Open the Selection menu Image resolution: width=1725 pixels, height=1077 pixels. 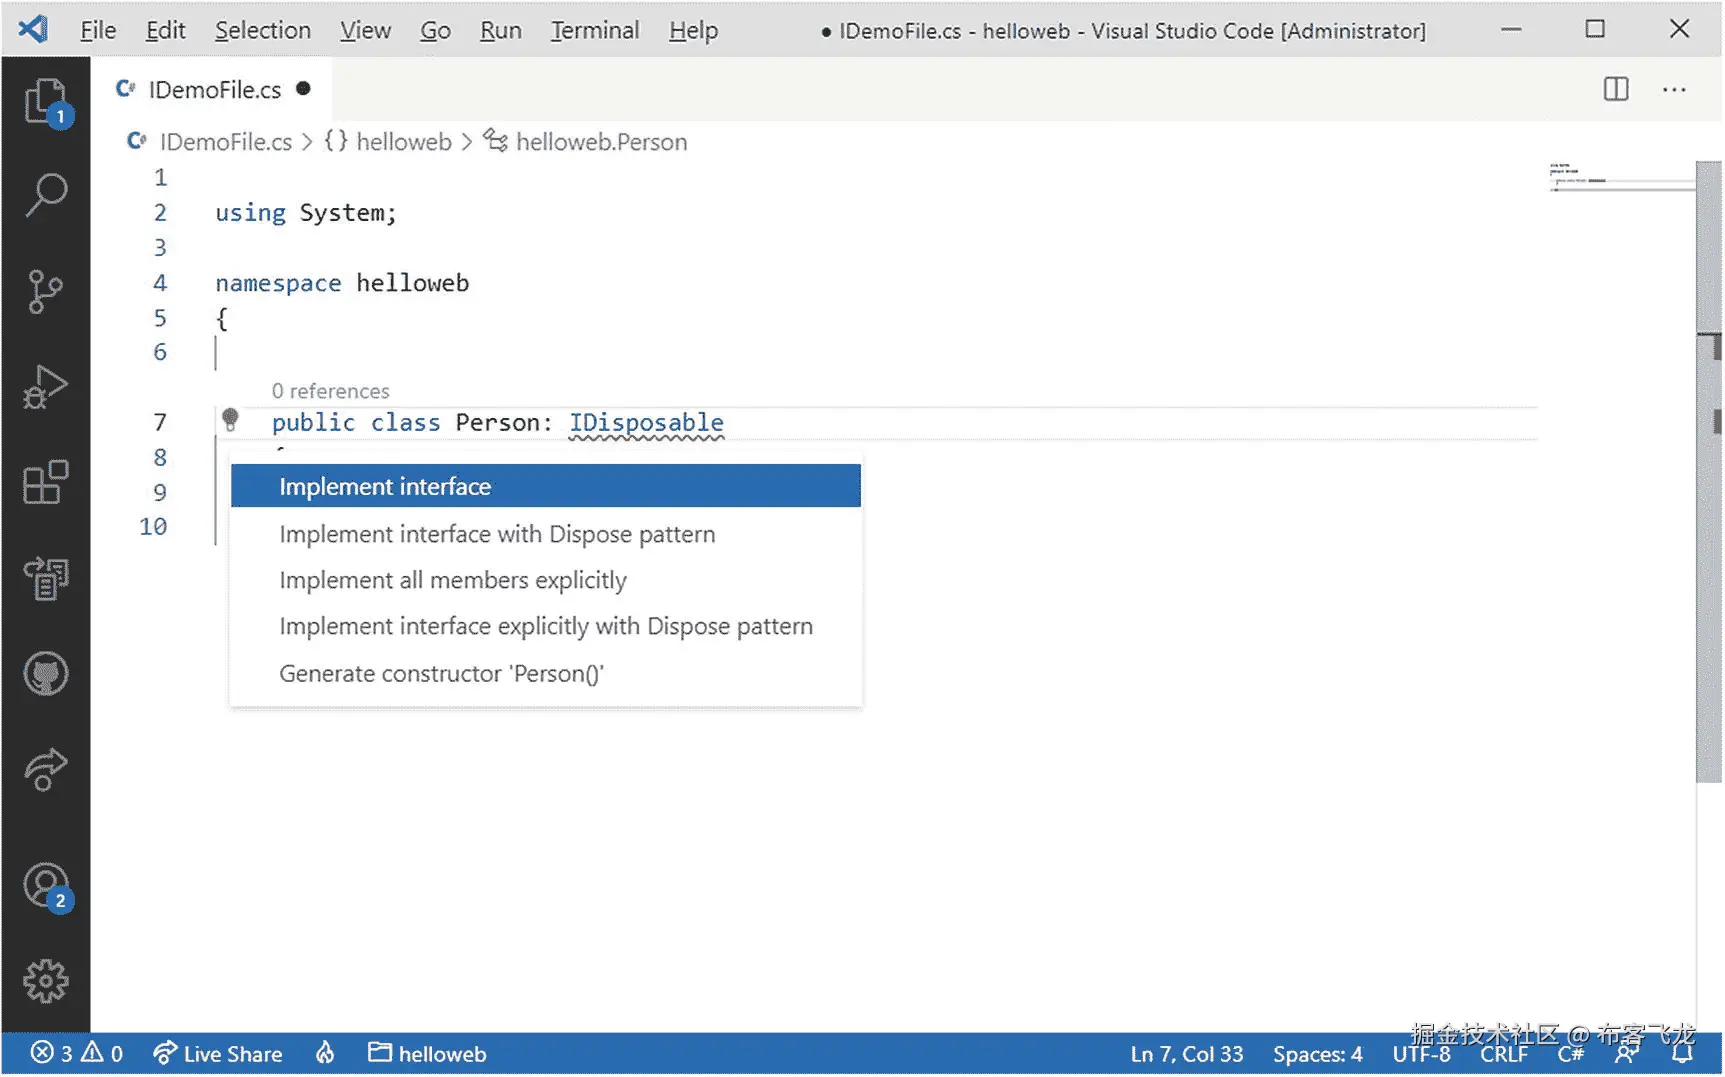coord(263,30)
